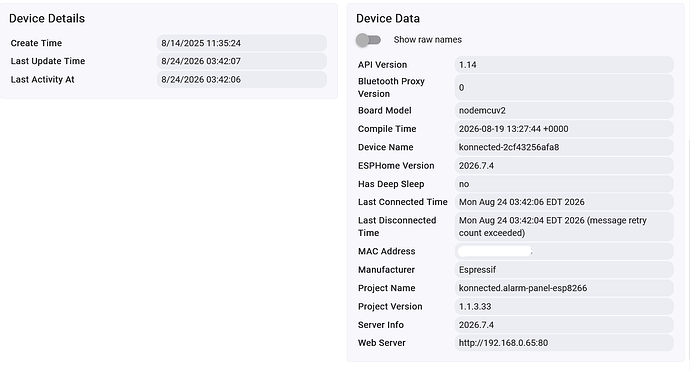Click the Last Connected Time label
Image resolution: width=690 pixels, height=370 pixels.
point(403,202)
